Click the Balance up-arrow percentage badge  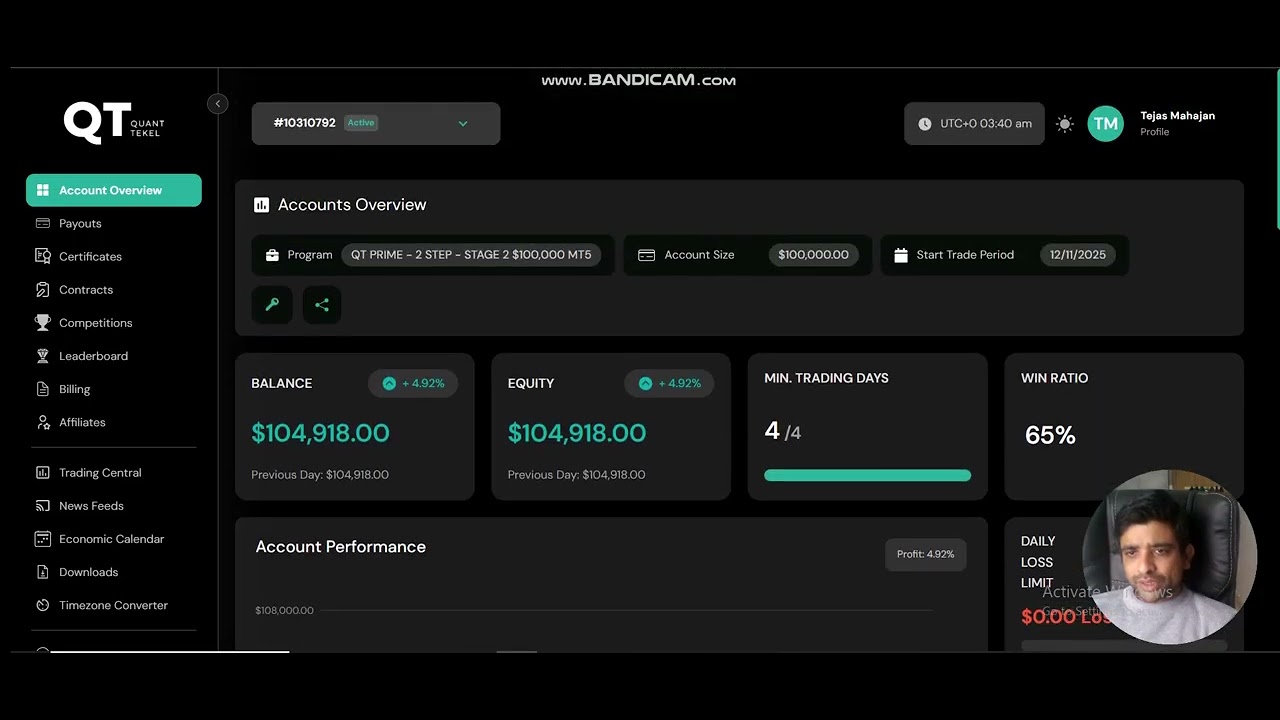pos(413,383)
